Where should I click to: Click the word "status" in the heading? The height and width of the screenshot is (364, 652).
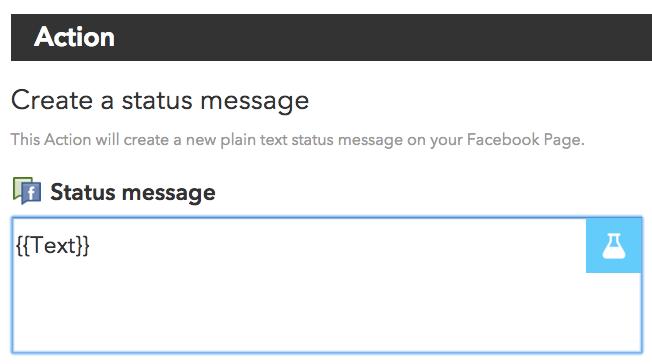coord(157,101)
